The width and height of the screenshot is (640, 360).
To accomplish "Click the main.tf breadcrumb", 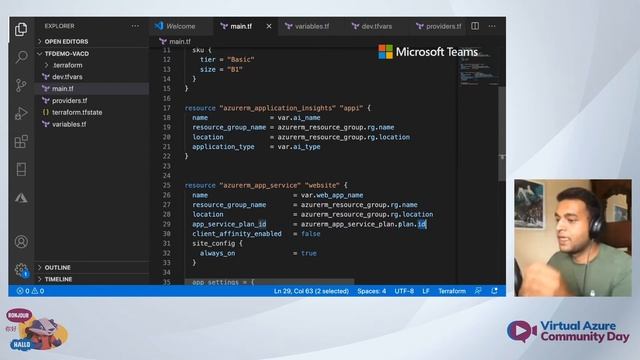I will click(176, 41).
